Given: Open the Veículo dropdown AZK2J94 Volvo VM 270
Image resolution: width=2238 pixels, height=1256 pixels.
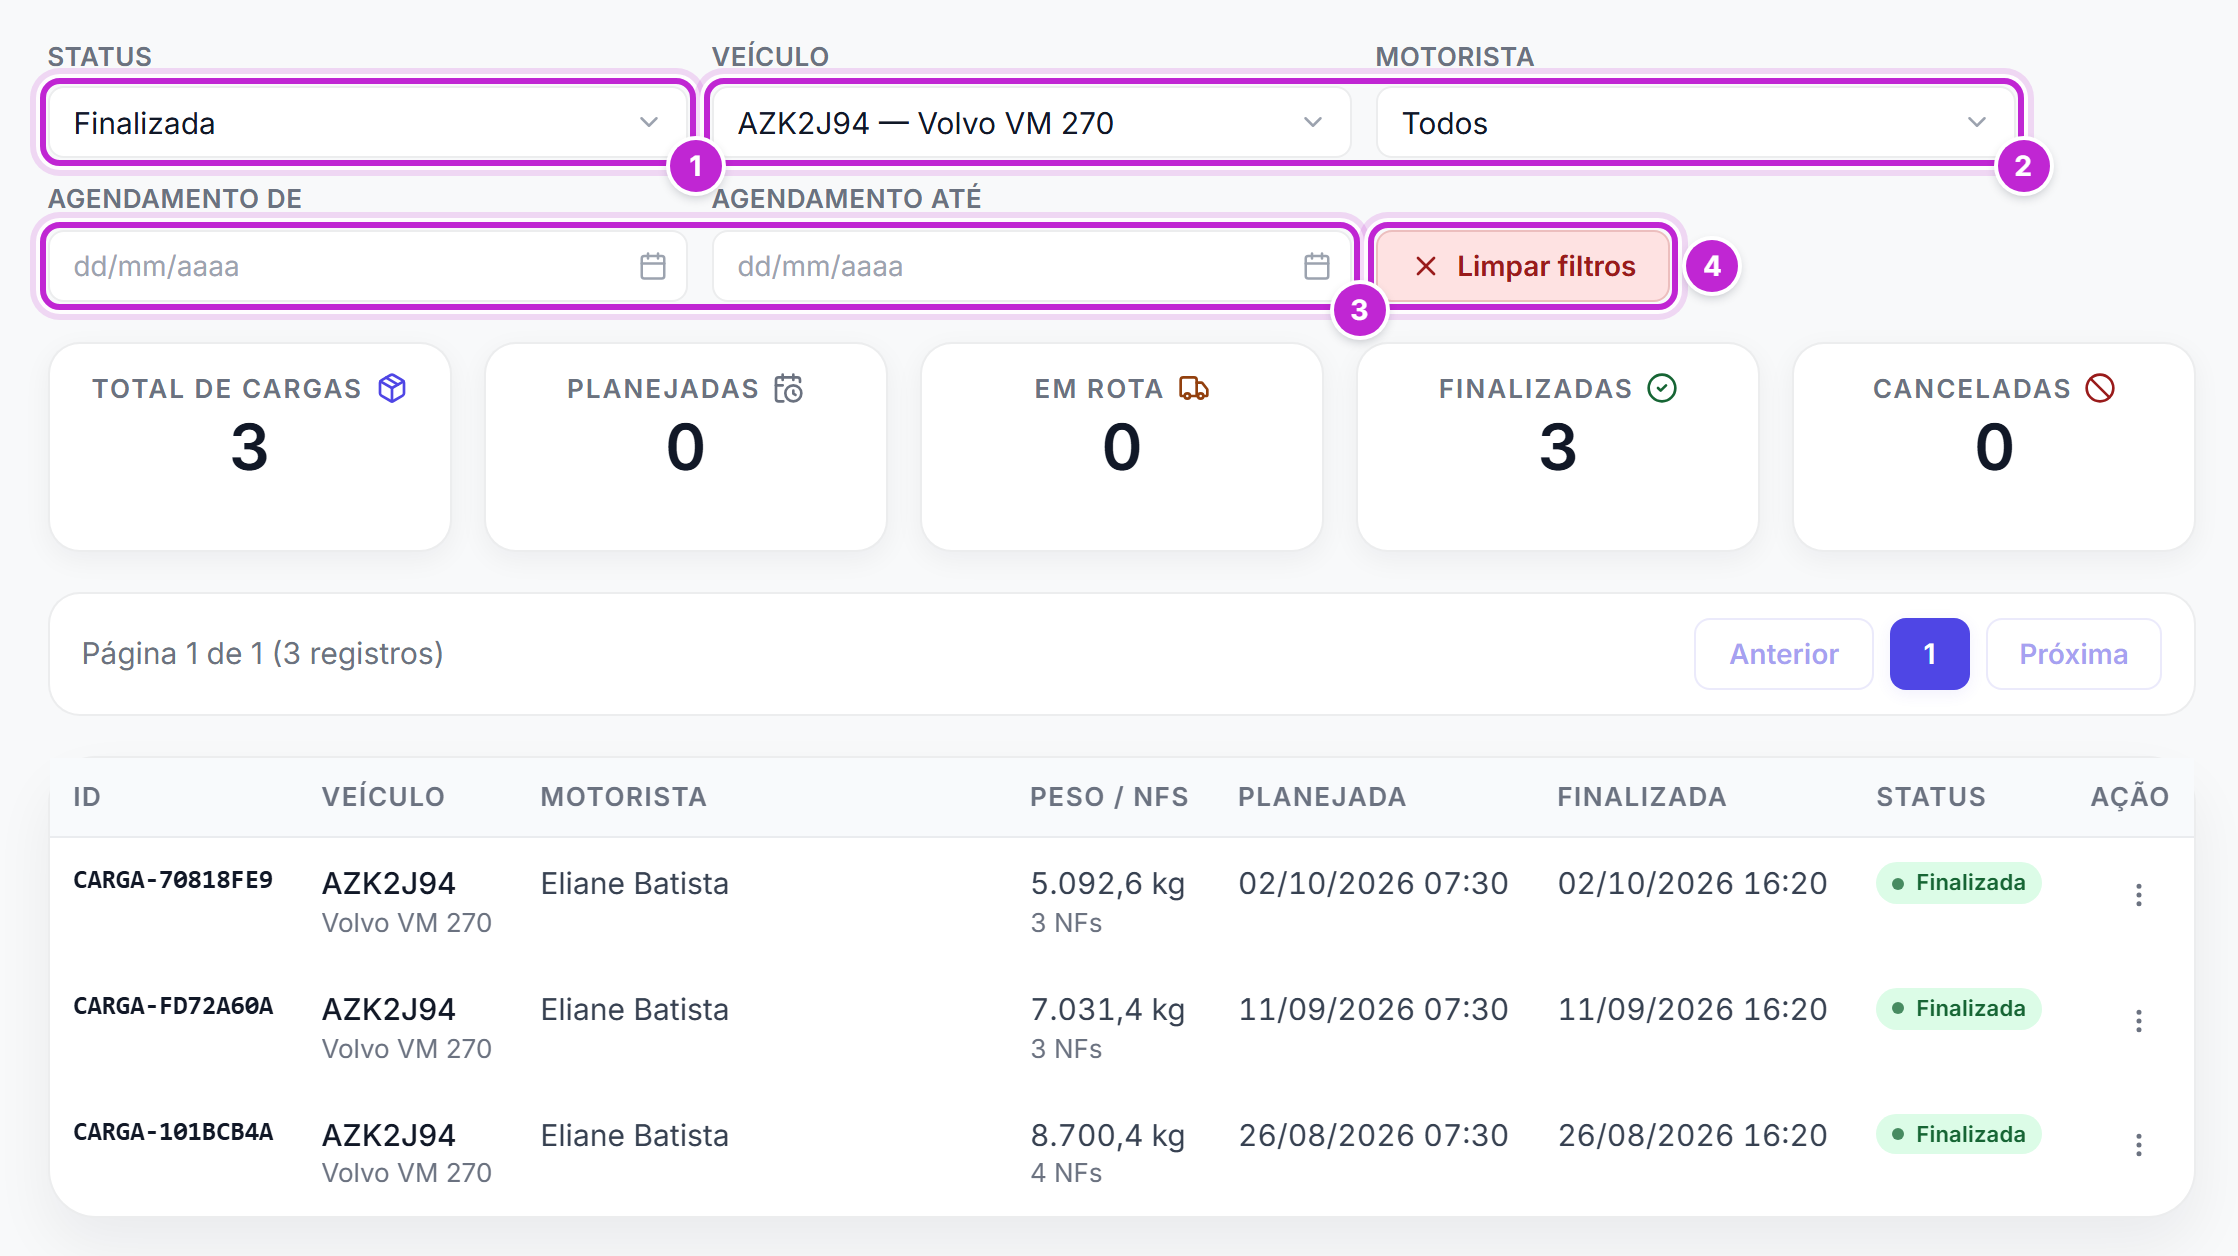Looking at the screenshot, I should (x=1030, y=123).
